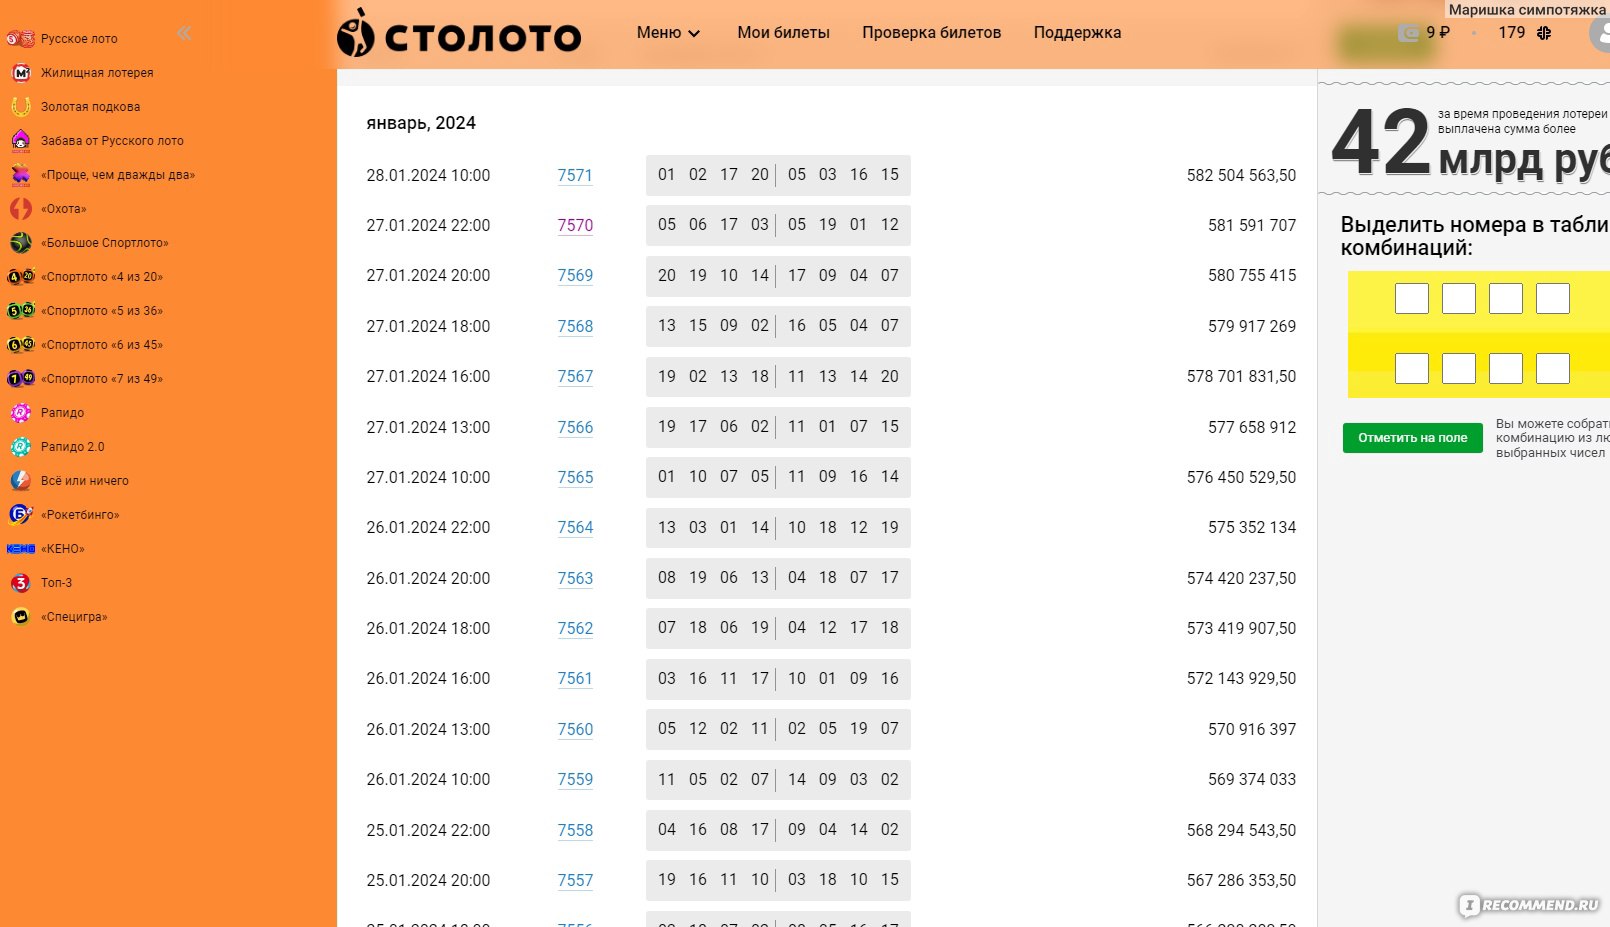Open draw number 7566

click(x=575, y=428)
